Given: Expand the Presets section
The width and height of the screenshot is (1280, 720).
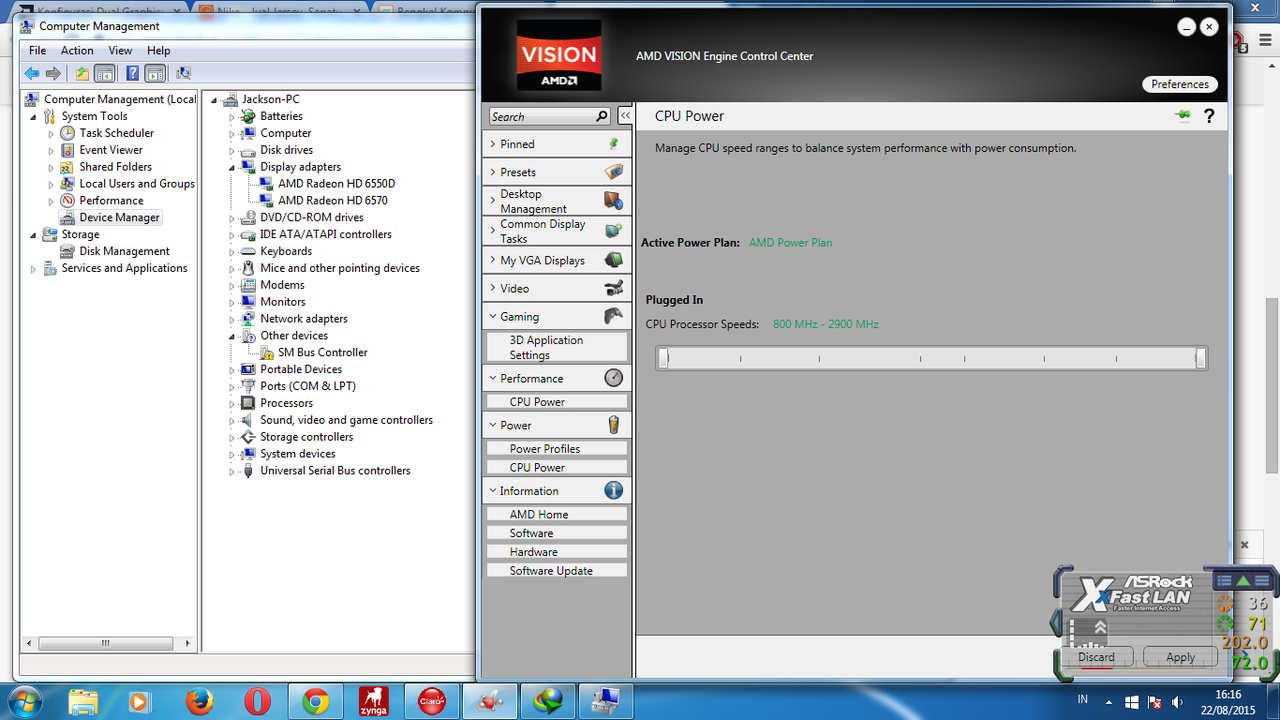Looking at the screenshot, I should pyautogui.click(x=557, y=172).
